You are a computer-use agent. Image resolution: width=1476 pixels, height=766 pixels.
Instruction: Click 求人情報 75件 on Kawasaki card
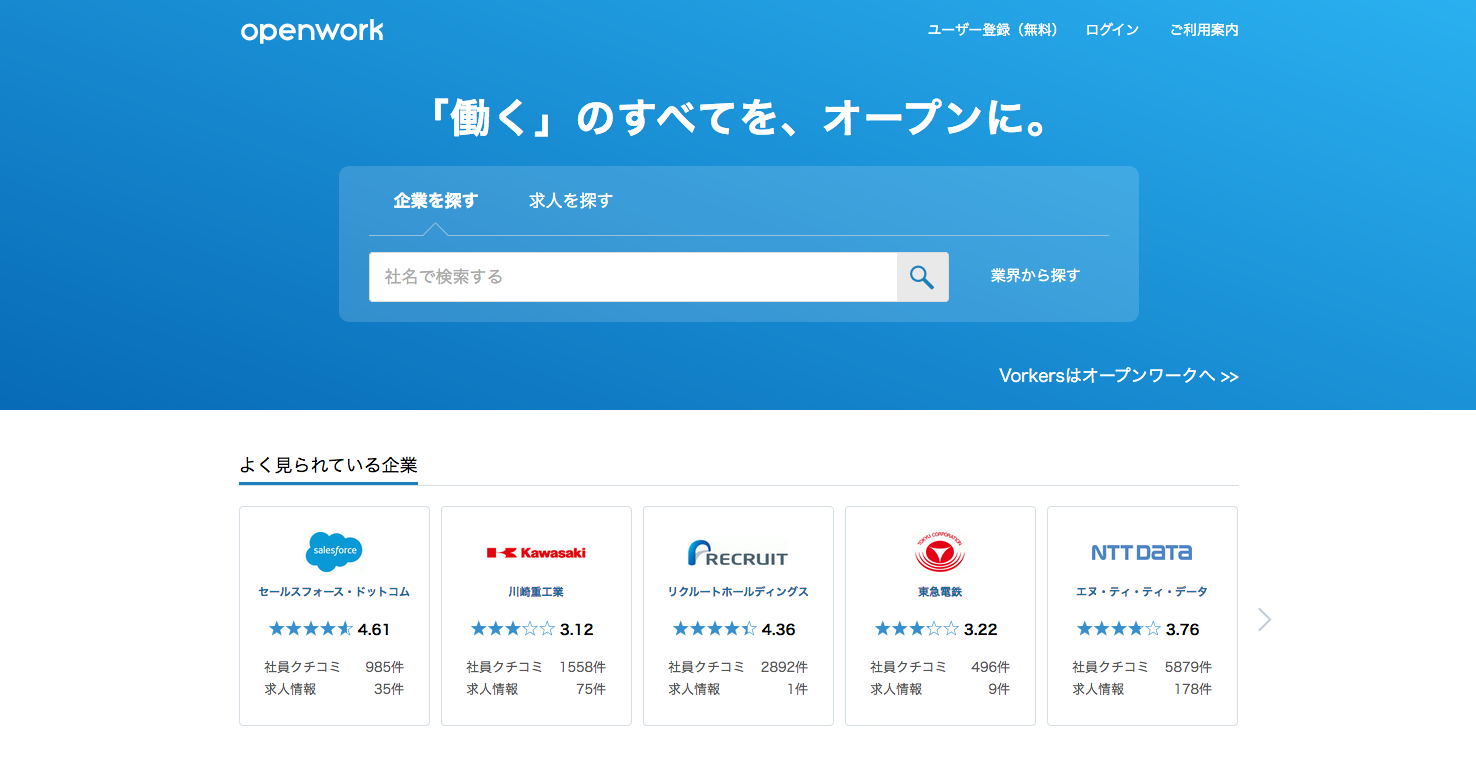[536, 689]
